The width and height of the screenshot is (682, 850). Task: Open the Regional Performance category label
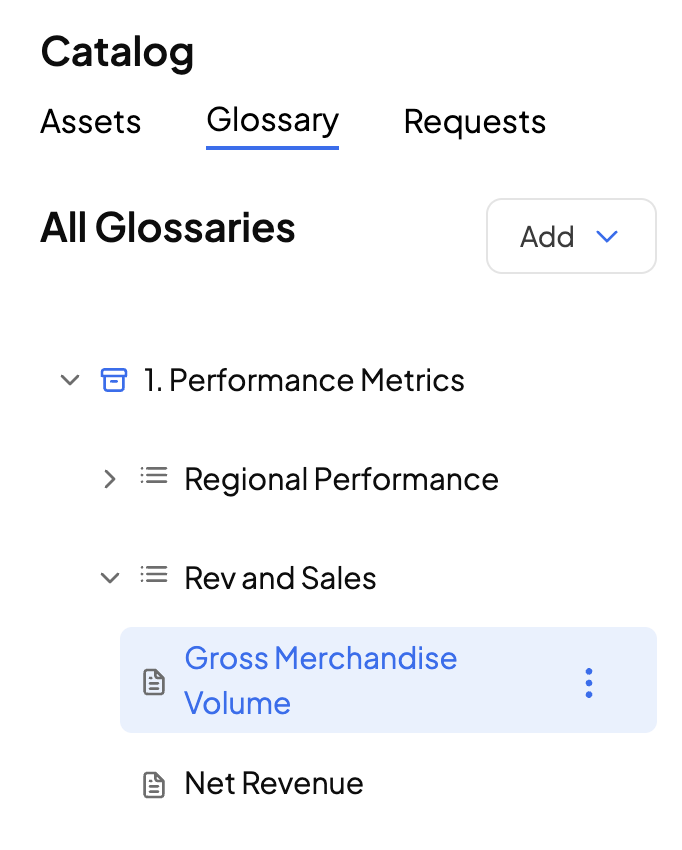coord(342,479)
